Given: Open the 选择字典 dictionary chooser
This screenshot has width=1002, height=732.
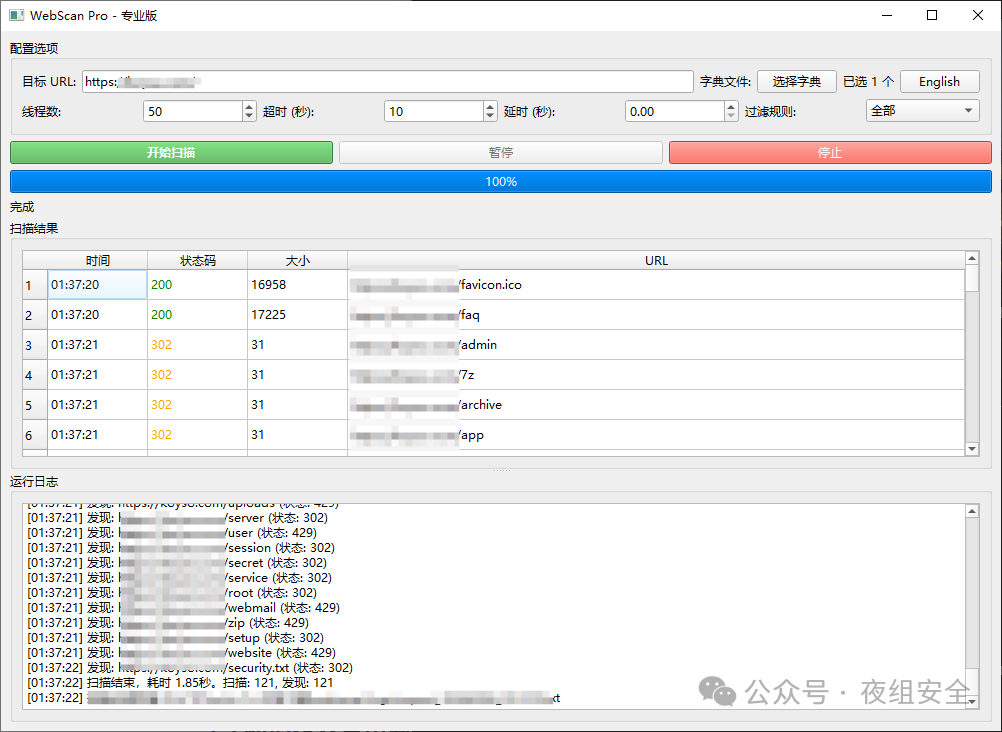Looking at the screenshot, I should (797, 82).
